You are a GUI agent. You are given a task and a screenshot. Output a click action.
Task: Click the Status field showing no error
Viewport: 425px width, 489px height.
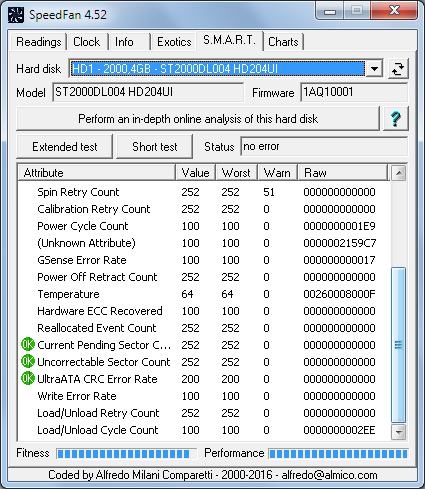point(324,146)
